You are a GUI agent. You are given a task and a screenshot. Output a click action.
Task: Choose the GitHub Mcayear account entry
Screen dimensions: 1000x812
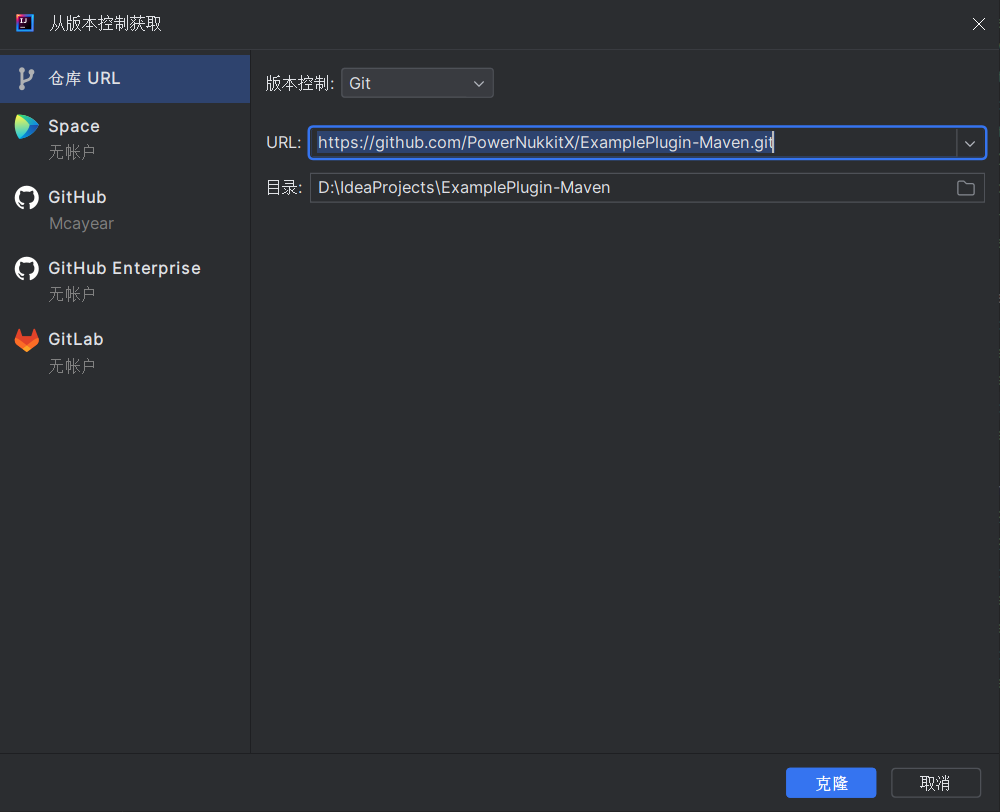click(125, 210)
